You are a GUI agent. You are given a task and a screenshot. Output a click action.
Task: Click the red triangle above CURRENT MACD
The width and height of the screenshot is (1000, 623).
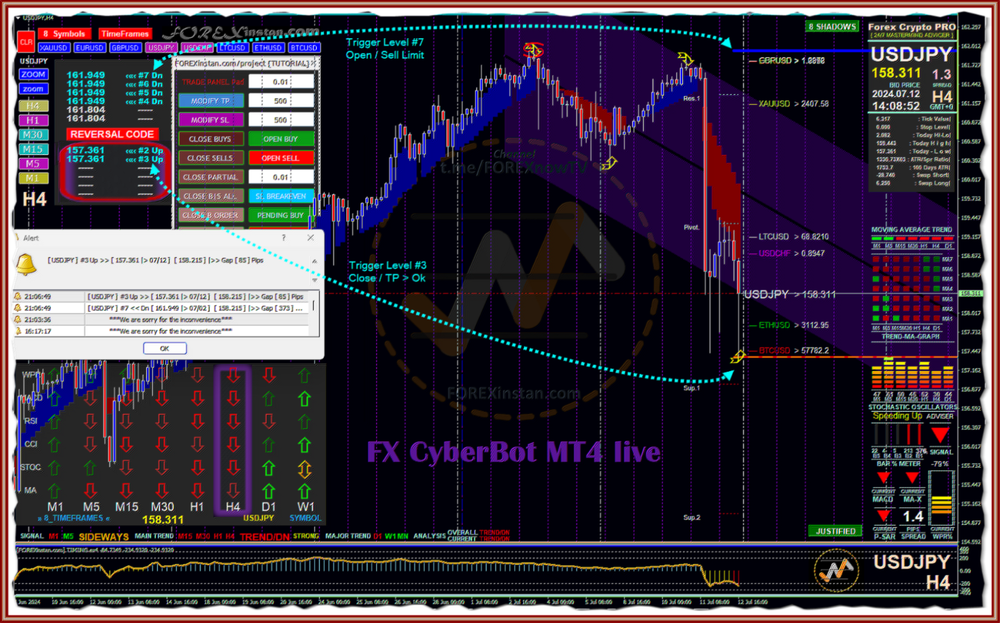point(883,478)
